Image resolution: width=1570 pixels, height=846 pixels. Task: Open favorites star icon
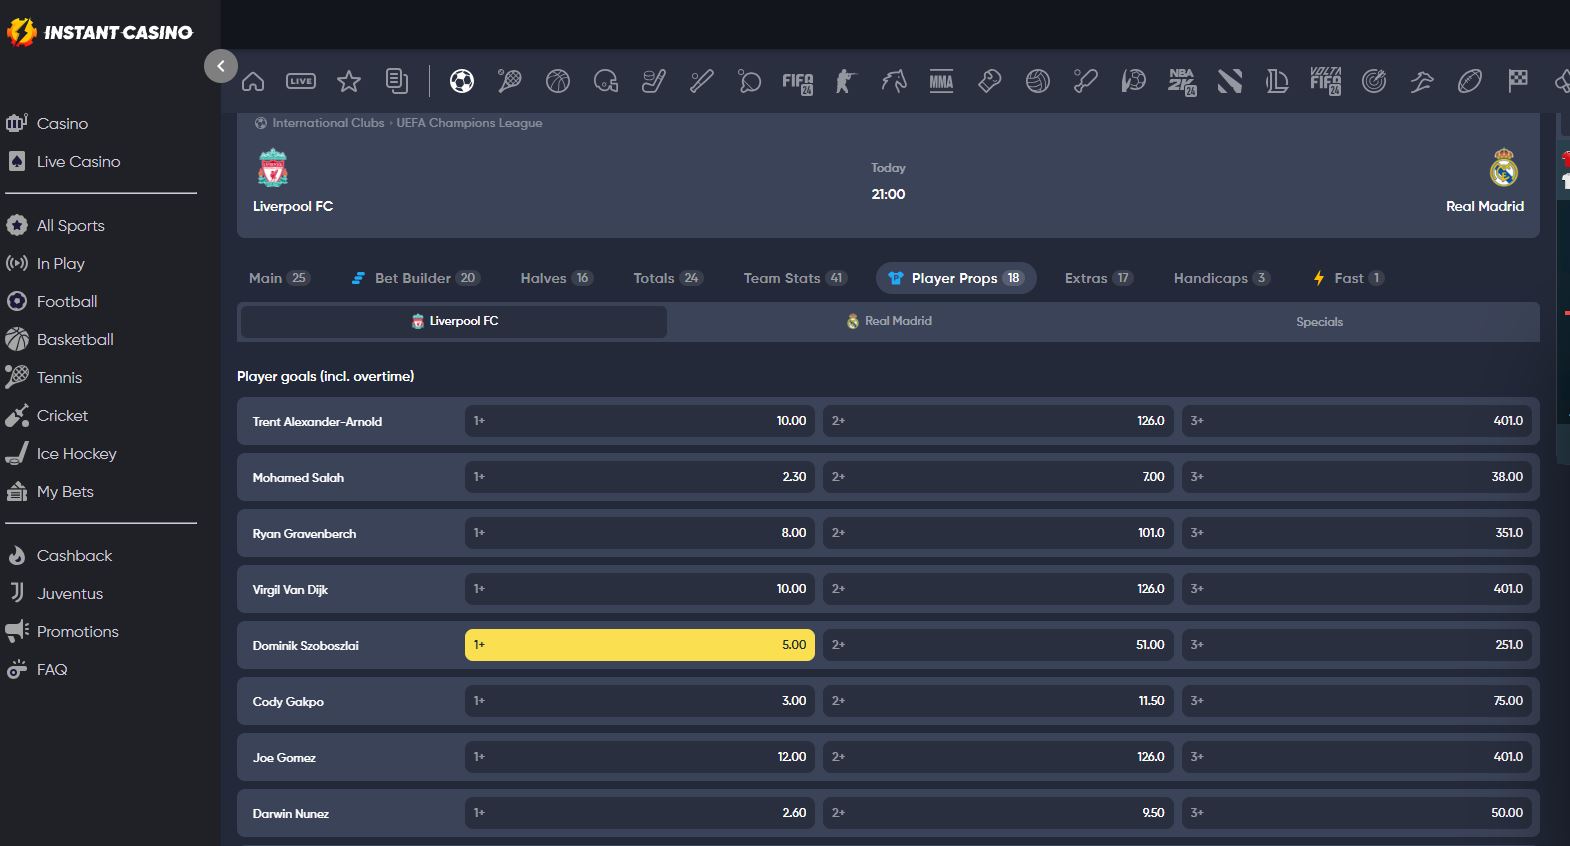(x=349, y=81)
